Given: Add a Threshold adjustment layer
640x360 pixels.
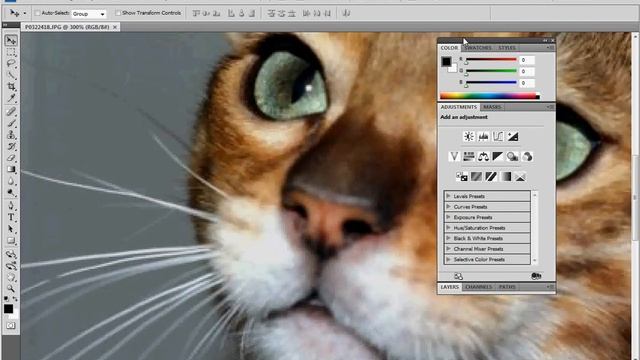Looking at the screenshot, I should coord(491,176).
